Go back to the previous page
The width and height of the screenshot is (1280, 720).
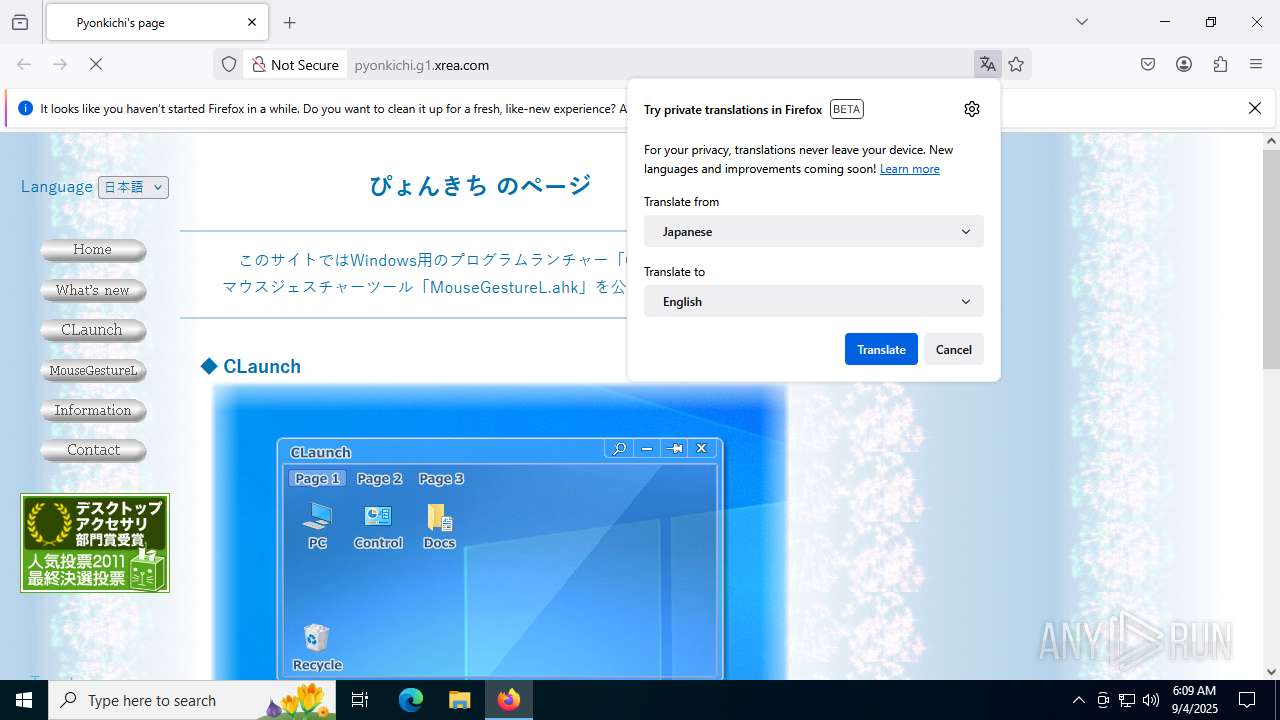pos(24,64)
